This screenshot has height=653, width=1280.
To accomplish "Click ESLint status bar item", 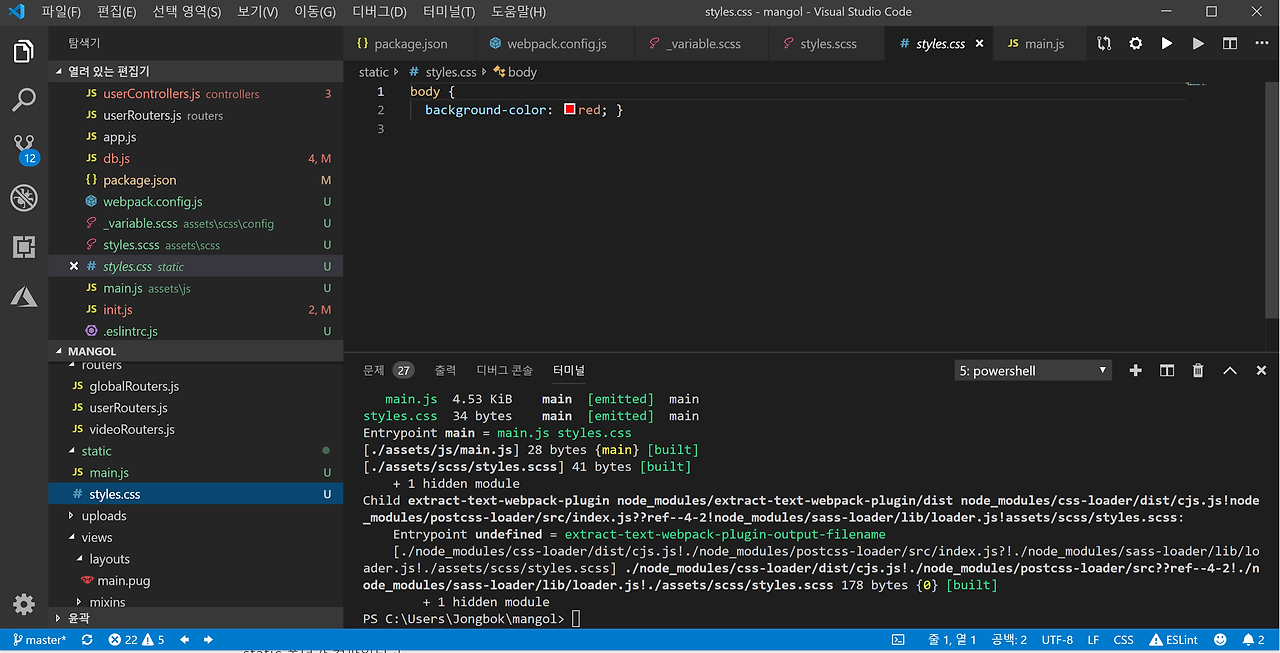I will coord(1174,640).
